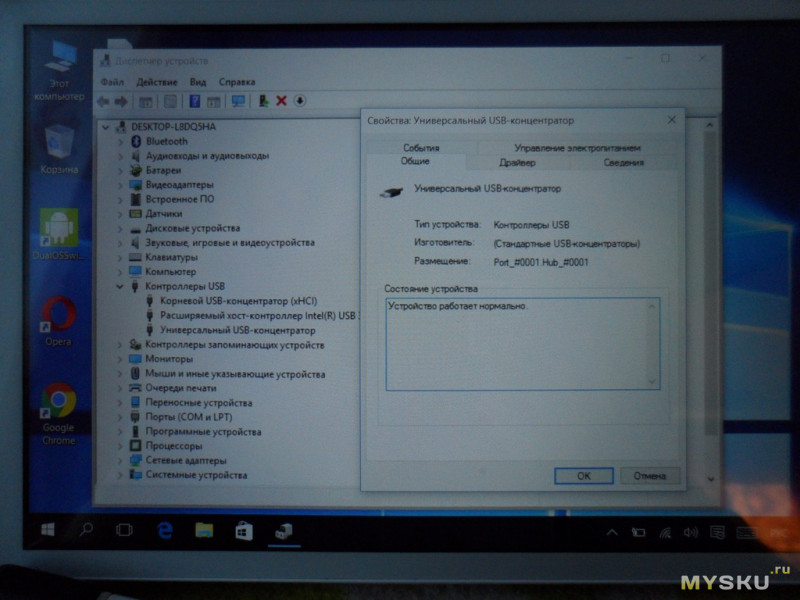800x600 pixels.
Task: Click the battery tray icon
Action: click(638, 533)
